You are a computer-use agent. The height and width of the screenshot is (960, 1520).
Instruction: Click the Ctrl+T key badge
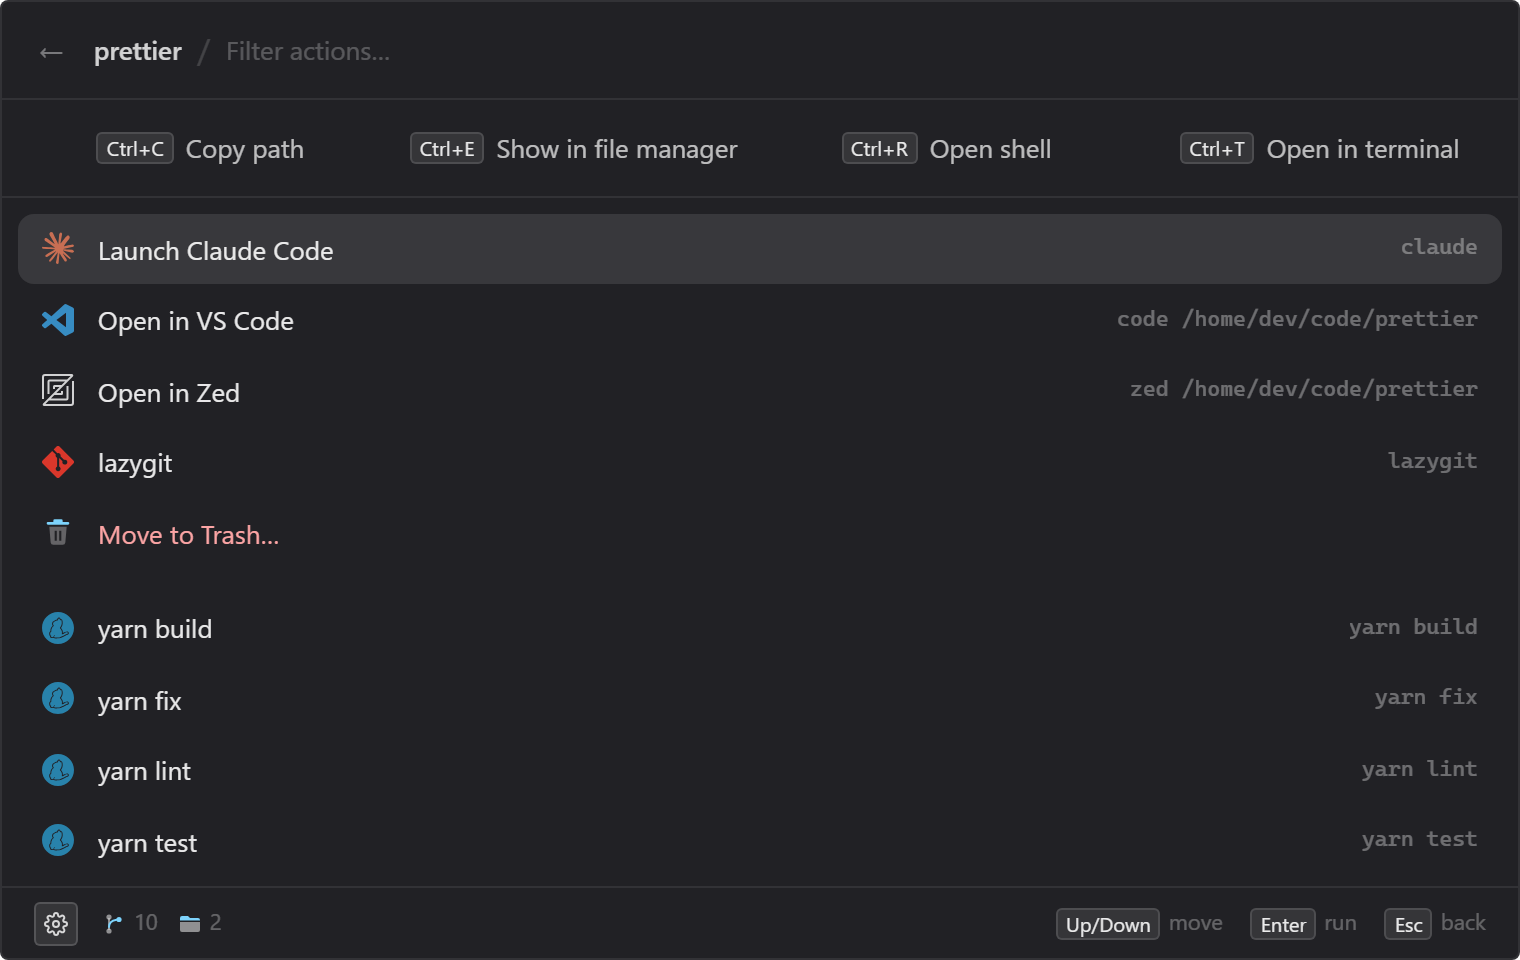pyautogui.click(x=1217, y=148)
